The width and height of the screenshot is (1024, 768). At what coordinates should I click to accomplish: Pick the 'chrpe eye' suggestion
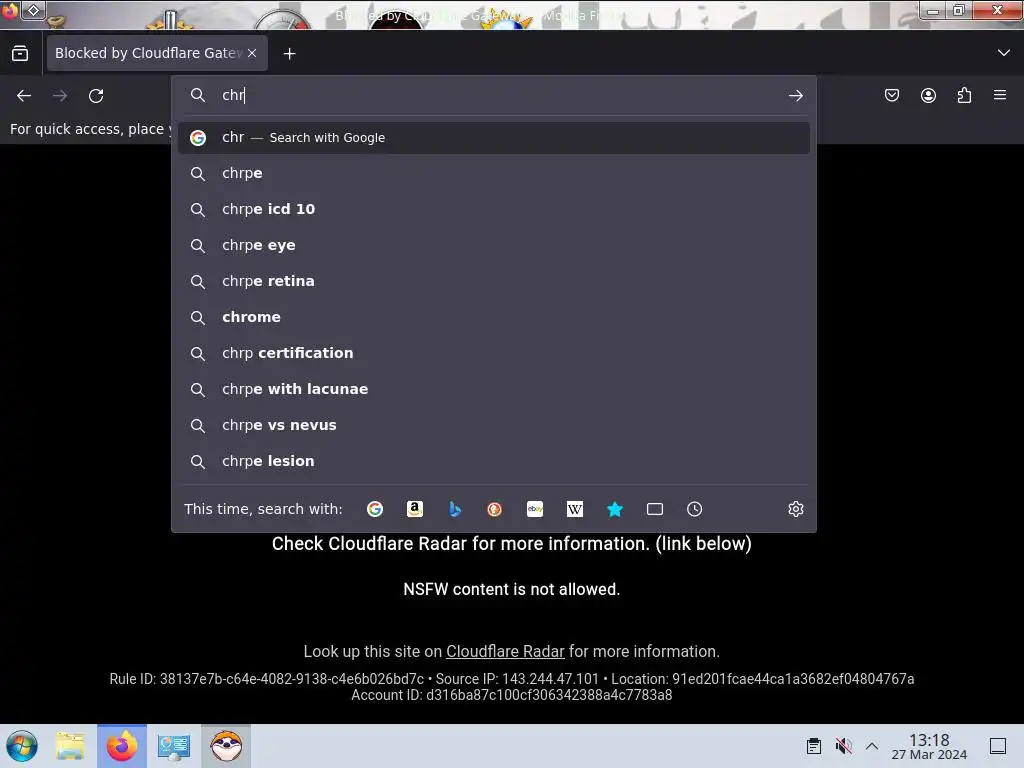click(x=494, y=246)
